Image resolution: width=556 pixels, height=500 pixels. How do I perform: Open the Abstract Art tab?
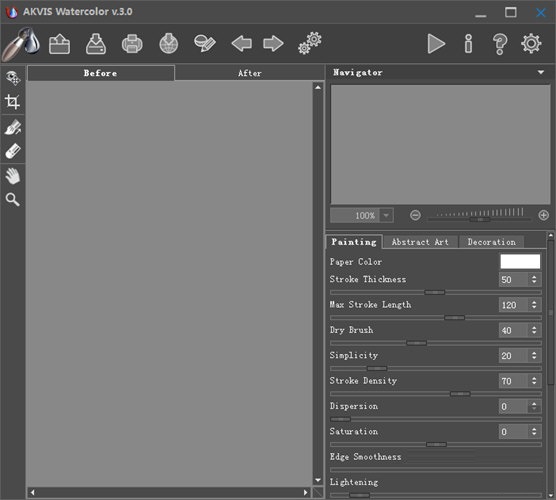[x=420, y=242]
